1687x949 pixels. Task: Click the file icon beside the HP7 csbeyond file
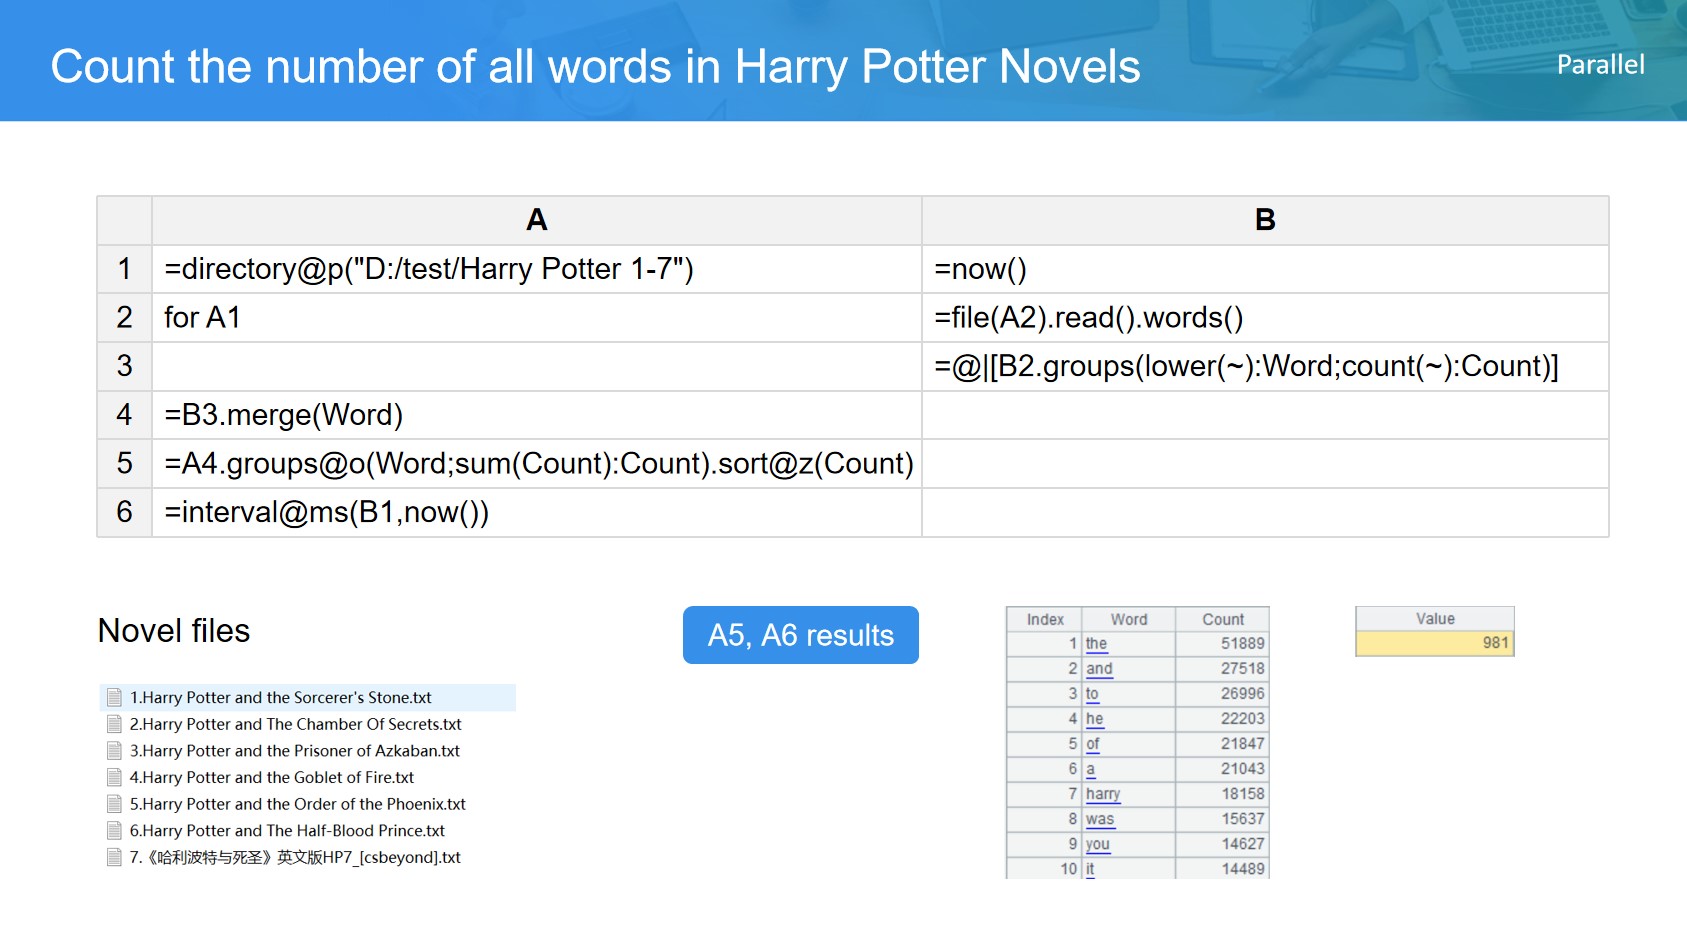[114, 858]
